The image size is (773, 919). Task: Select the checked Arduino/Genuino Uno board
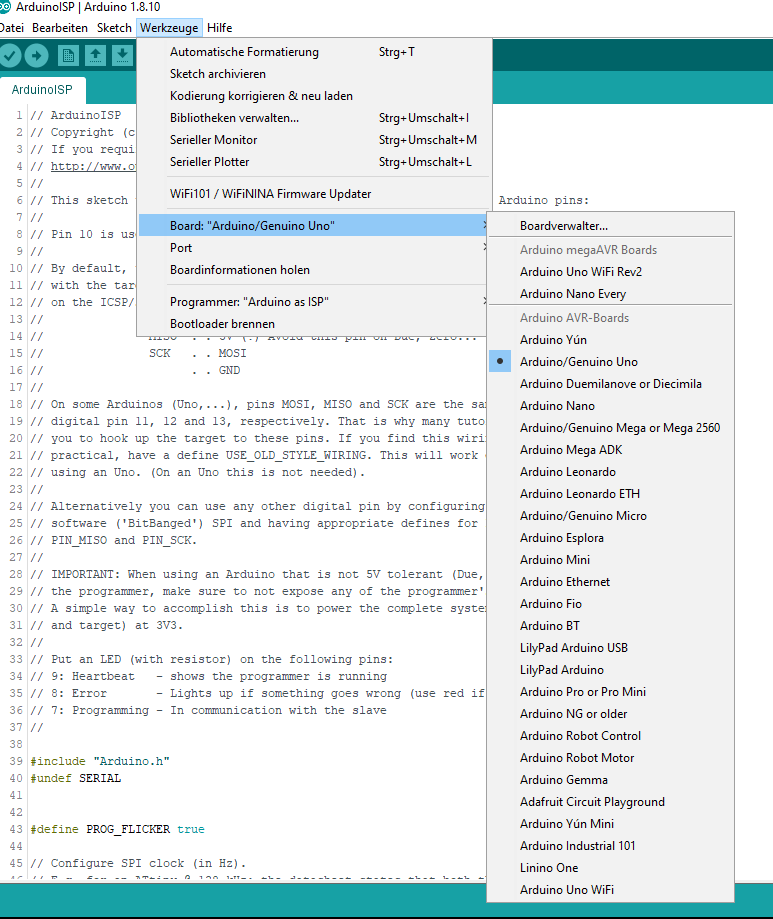[611, 362]
